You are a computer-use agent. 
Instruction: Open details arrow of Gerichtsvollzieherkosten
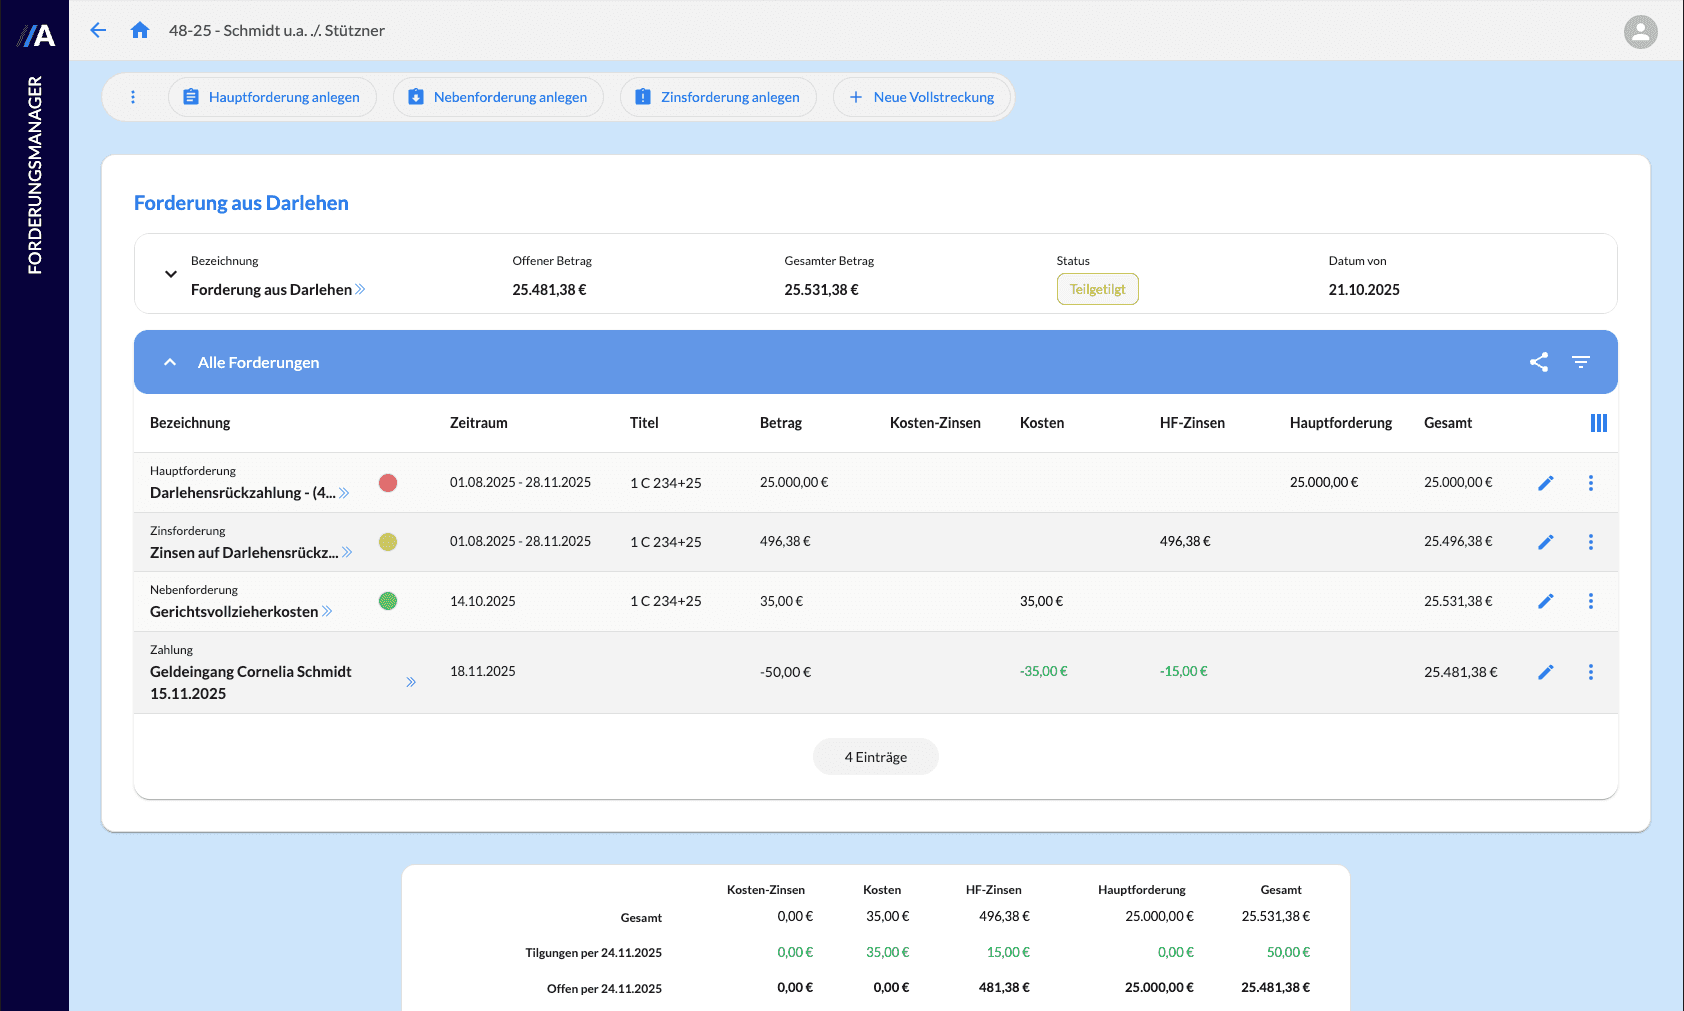327,611
